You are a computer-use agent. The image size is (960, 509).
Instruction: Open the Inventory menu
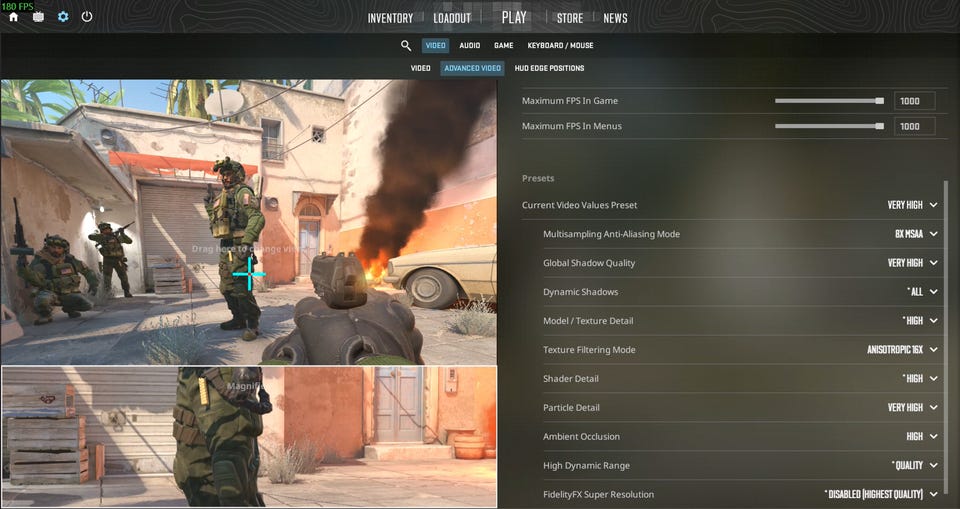(390, 18)
